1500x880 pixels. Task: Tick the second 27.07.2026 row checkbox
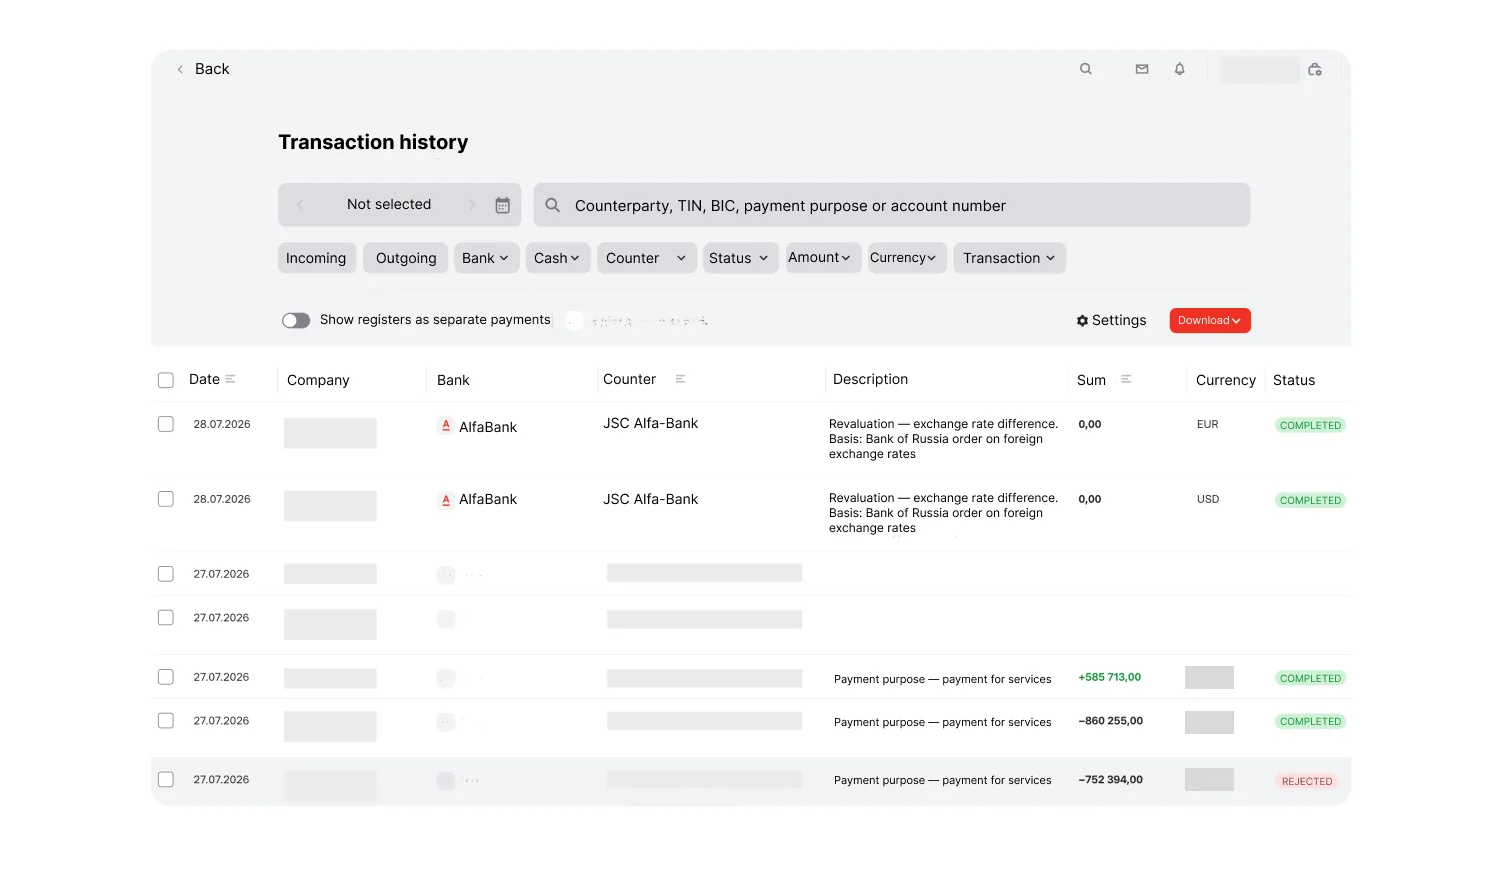[166, 618]
